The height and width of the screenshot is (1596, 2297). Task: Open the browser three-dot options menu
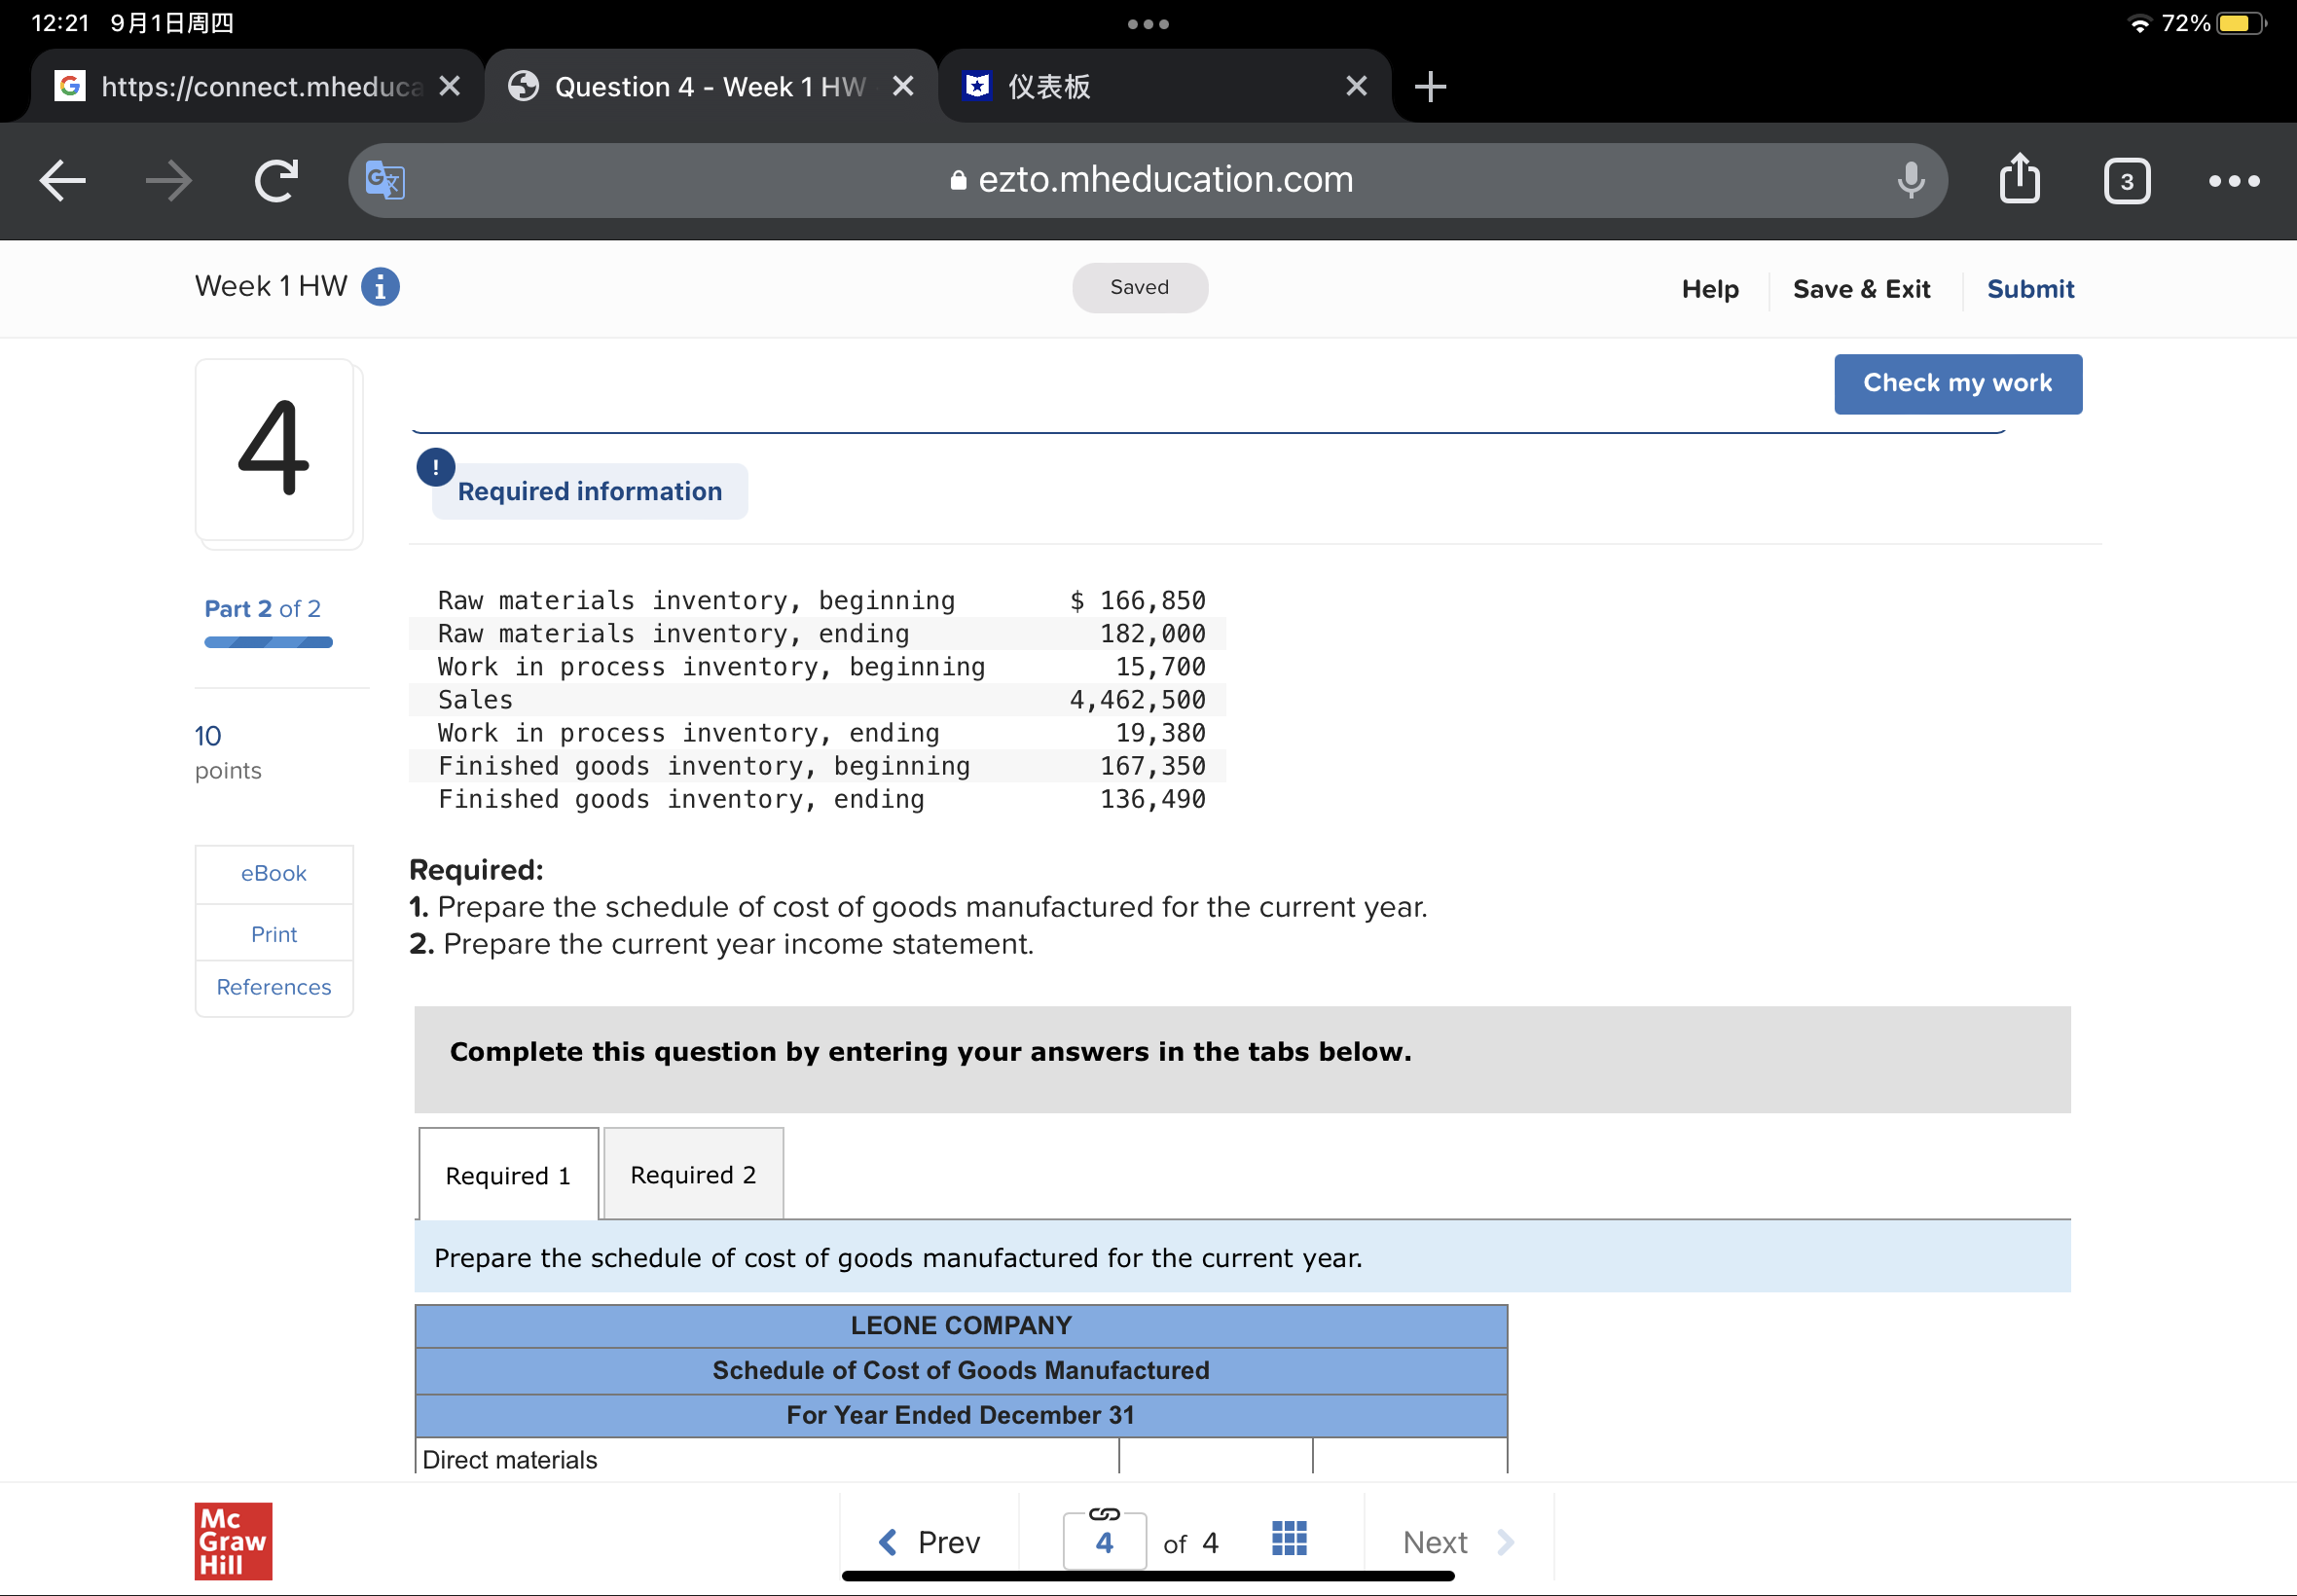tap(2231, 180)
